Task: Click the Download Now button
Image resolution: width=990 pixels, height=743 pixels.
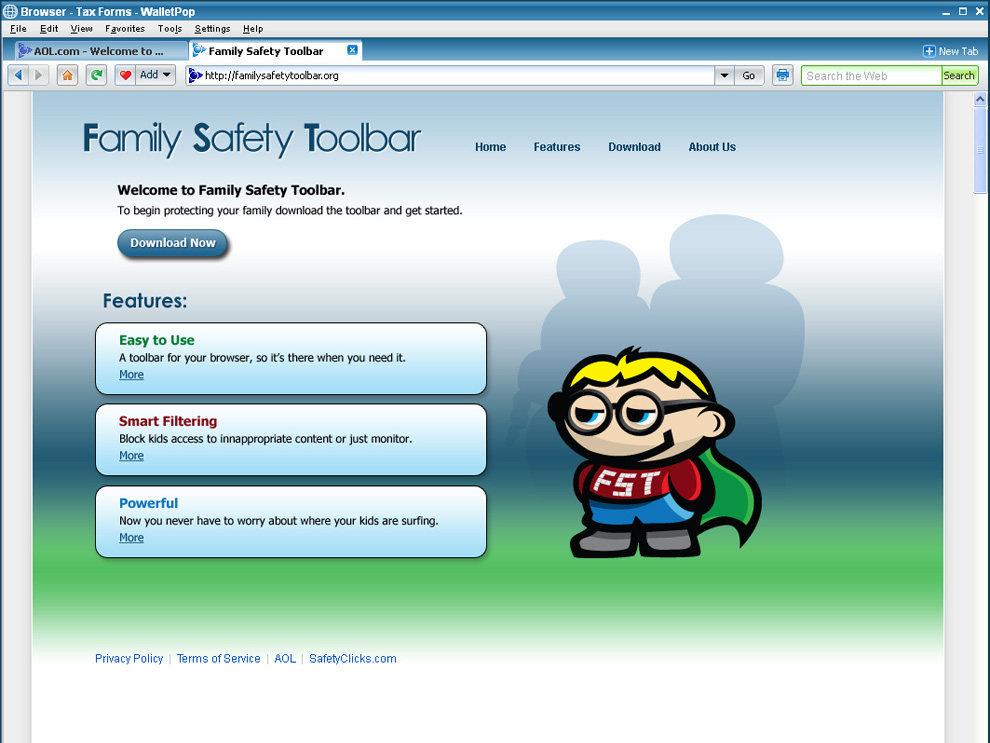Action: point(173,243)
